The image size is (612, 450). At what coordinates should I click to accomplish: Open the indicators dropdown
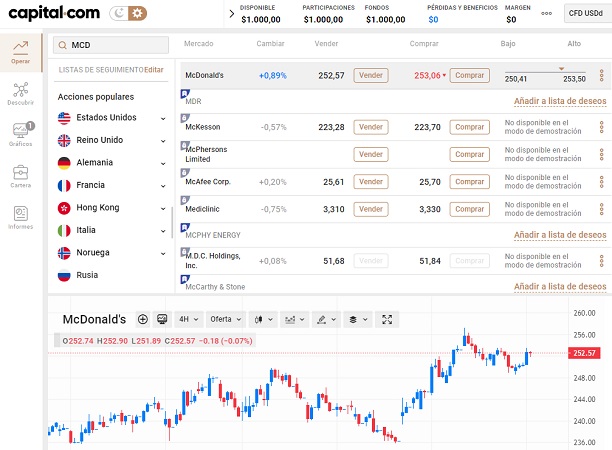(295, 320)
